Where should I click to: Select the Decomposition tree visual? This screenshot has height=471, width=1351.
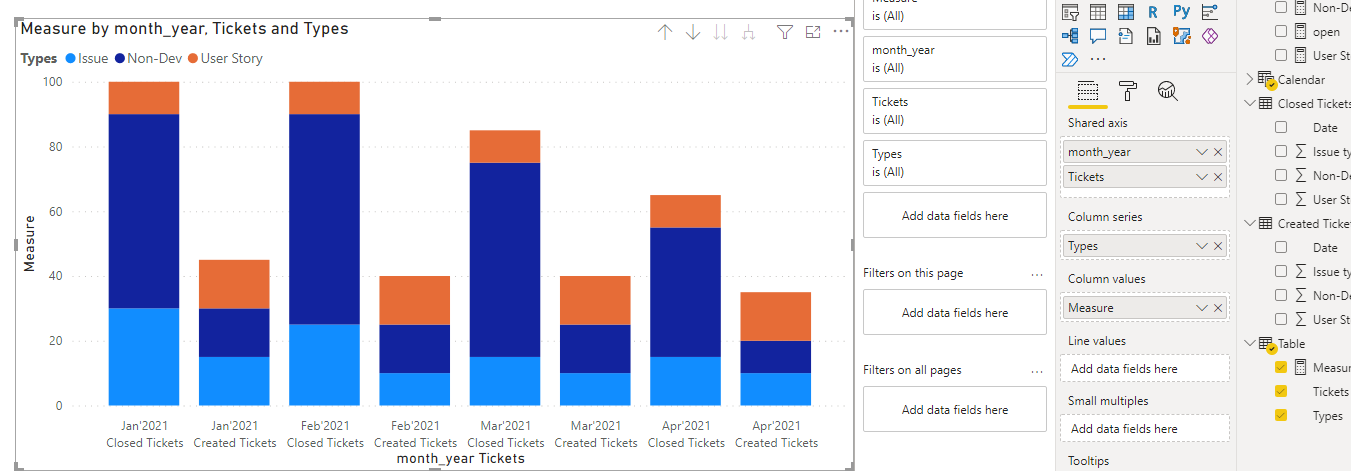pos(1070,37)
